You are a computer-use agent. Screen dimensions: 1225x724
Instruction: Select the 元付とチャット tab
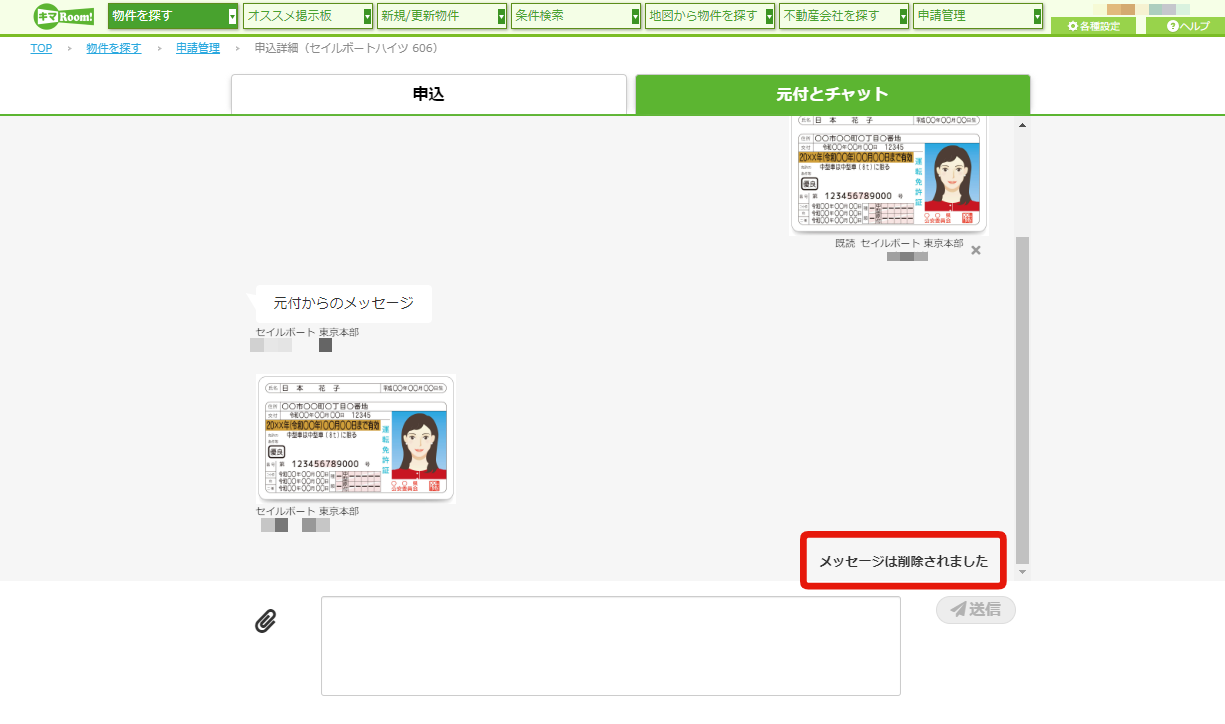pyautogui.click(x=833, y=94)
